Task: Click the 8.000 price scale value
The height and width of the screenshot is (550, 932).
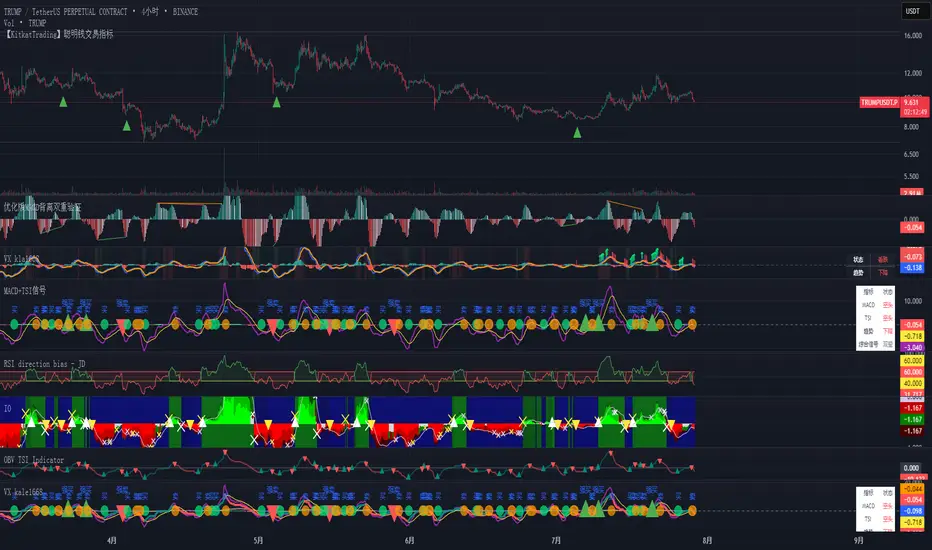Action: pos(911,127)
